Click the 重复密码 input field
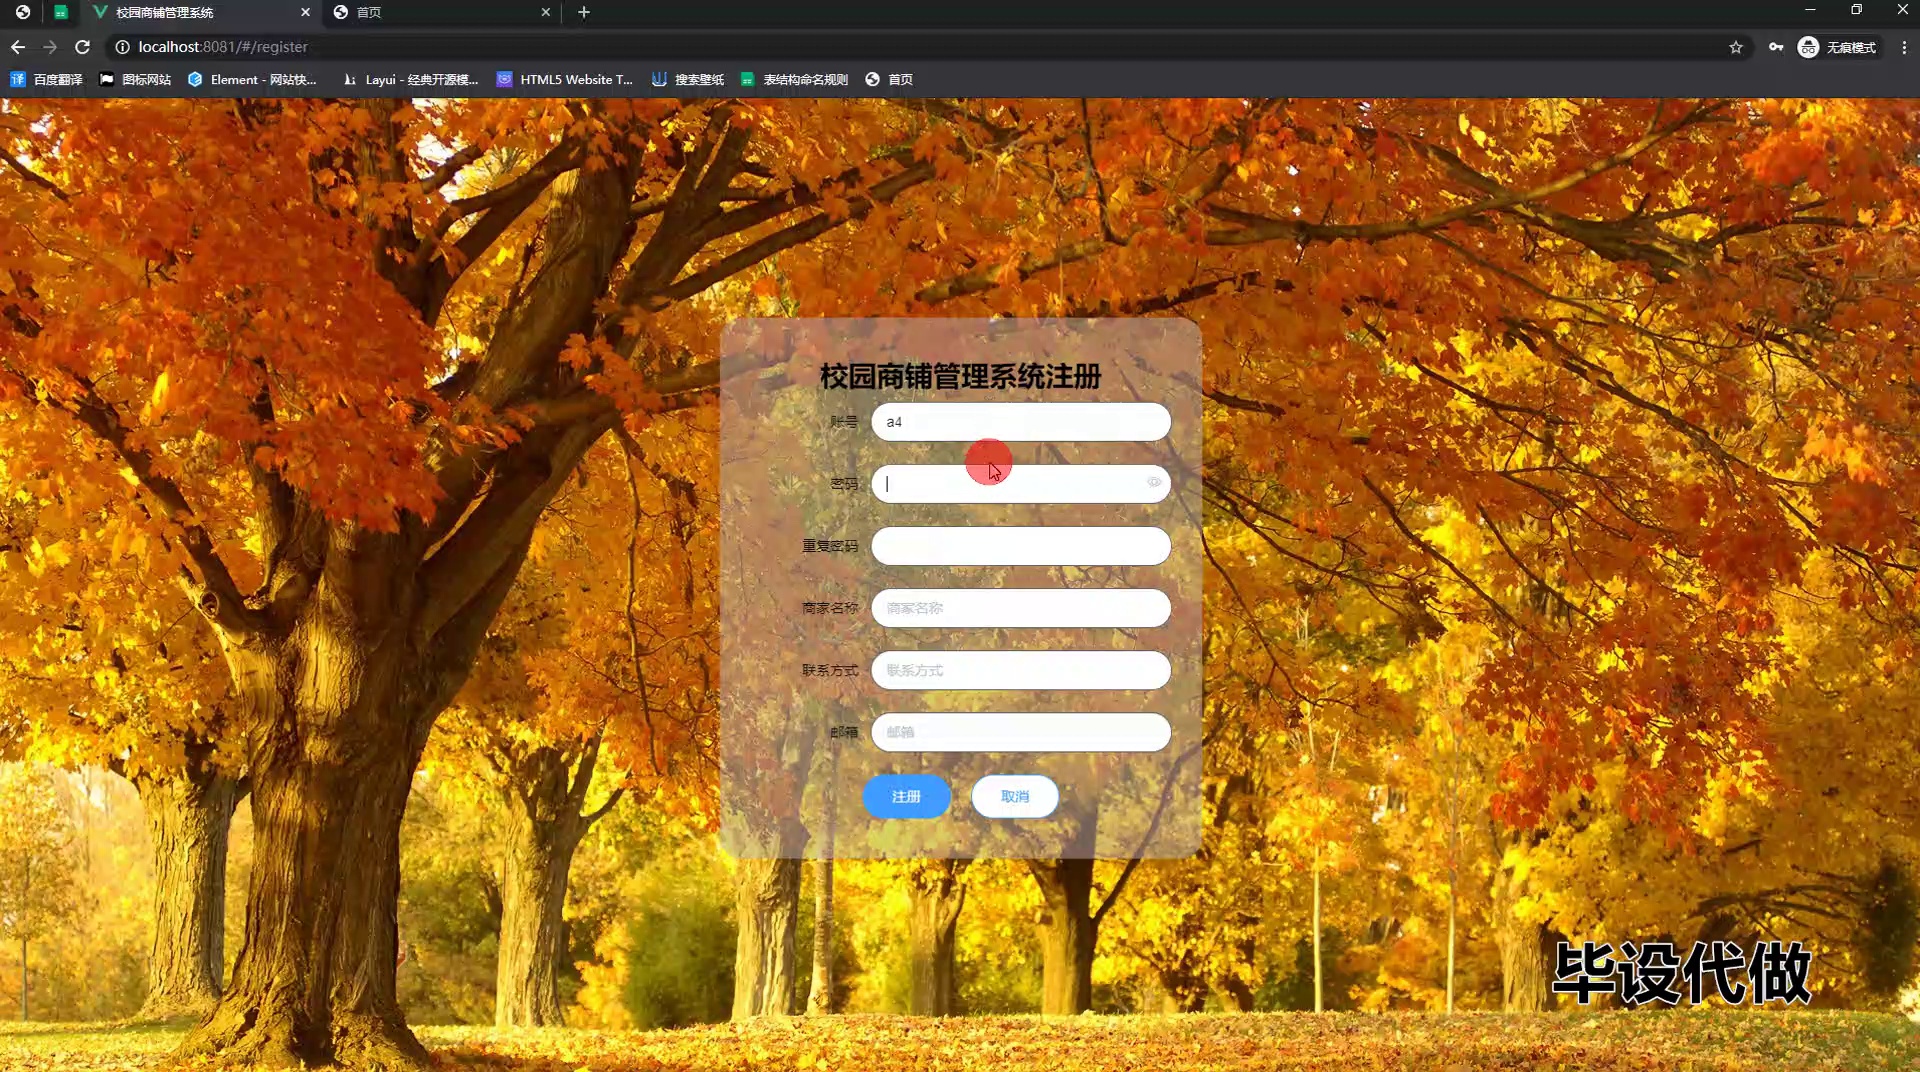Image resolution: width=1920 pixels, height=1072 pixels. (1020, 546)
